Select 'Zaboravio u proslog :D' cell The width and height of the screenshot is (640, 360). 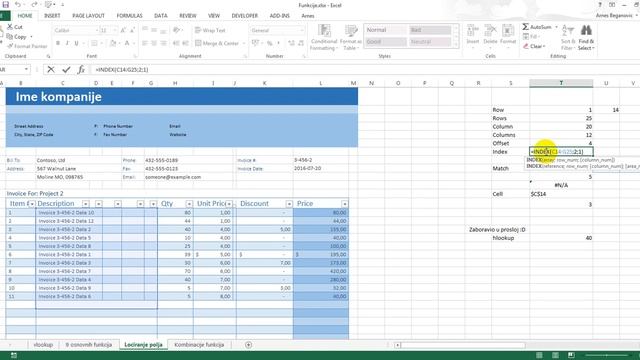tap(497, 230)
